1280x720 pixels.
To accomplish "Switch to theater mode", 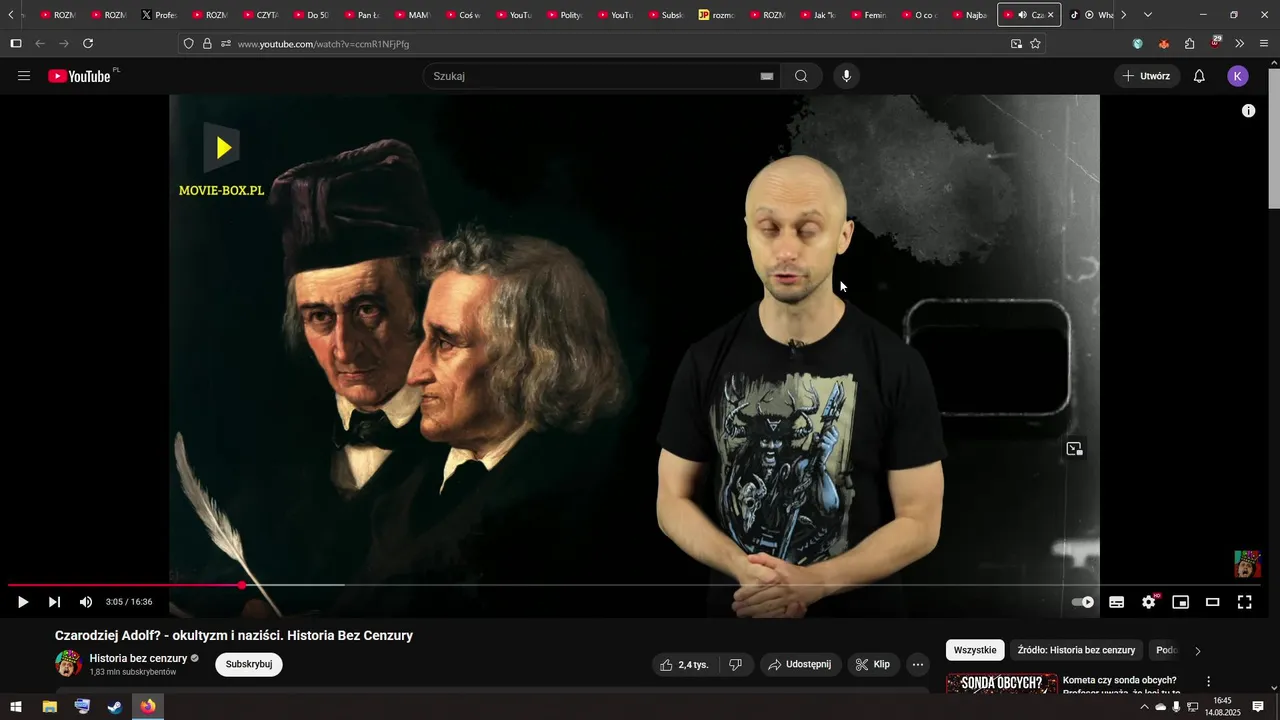I will [x=1213, y=602].
